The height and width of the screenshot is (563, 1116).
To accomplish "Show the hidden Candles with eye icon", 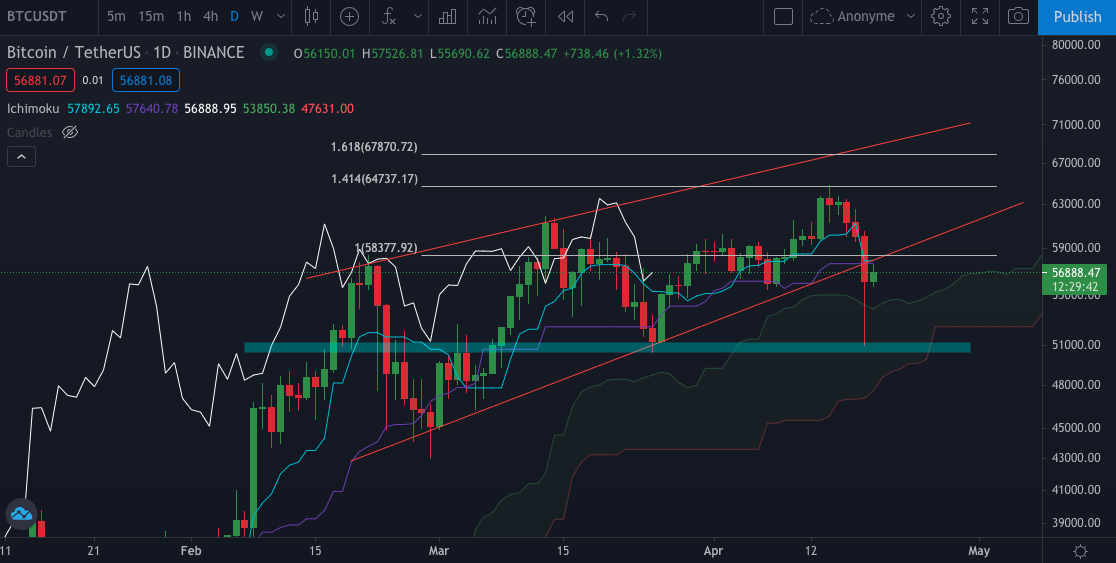I will (x=69, y=132).
